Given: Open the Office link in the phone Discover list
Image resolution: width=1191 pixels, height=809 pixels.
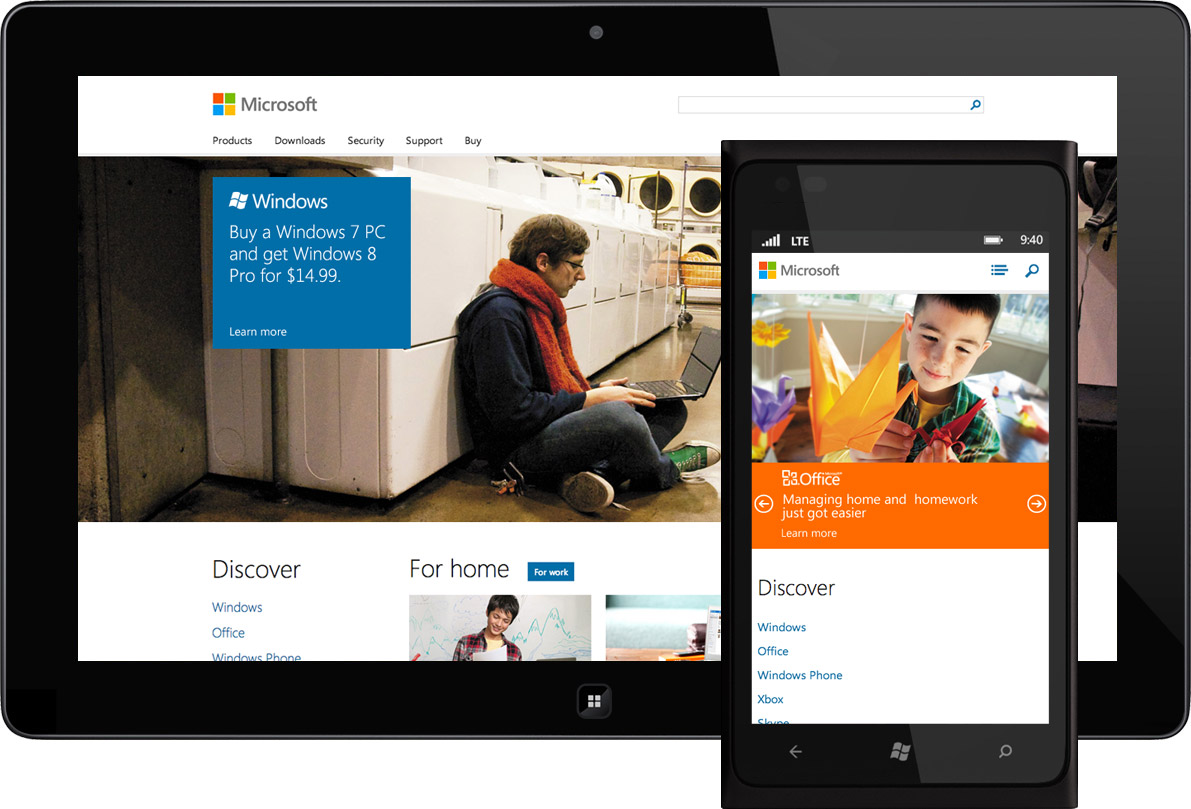Looking at the screenshot, I should (772, 651).
